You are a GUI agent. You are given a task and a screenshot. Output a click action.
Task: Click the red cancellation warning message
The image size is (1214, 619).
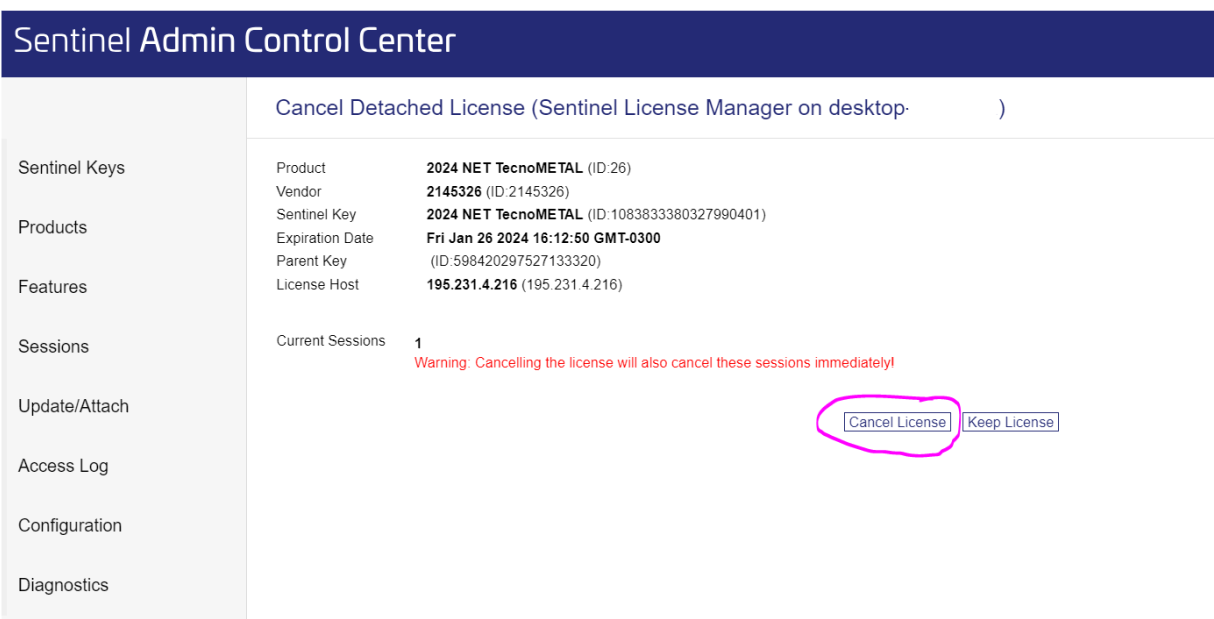pyautogui.click(x=654, y=362)
